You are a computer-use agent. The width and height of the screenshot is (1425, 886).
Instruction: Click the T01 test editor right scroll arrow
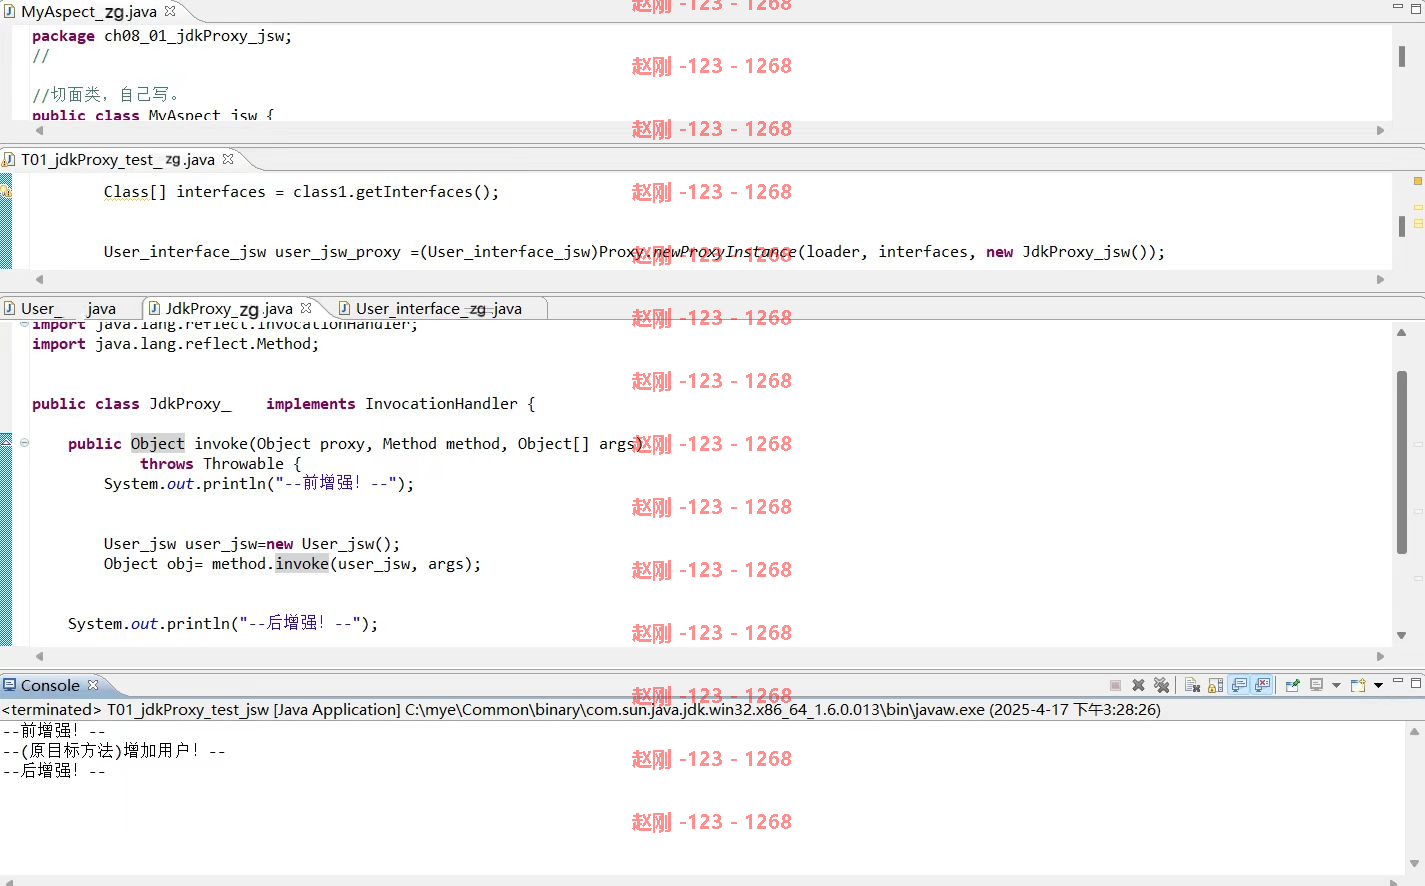pyautogui.click(x=1380, y=279)
